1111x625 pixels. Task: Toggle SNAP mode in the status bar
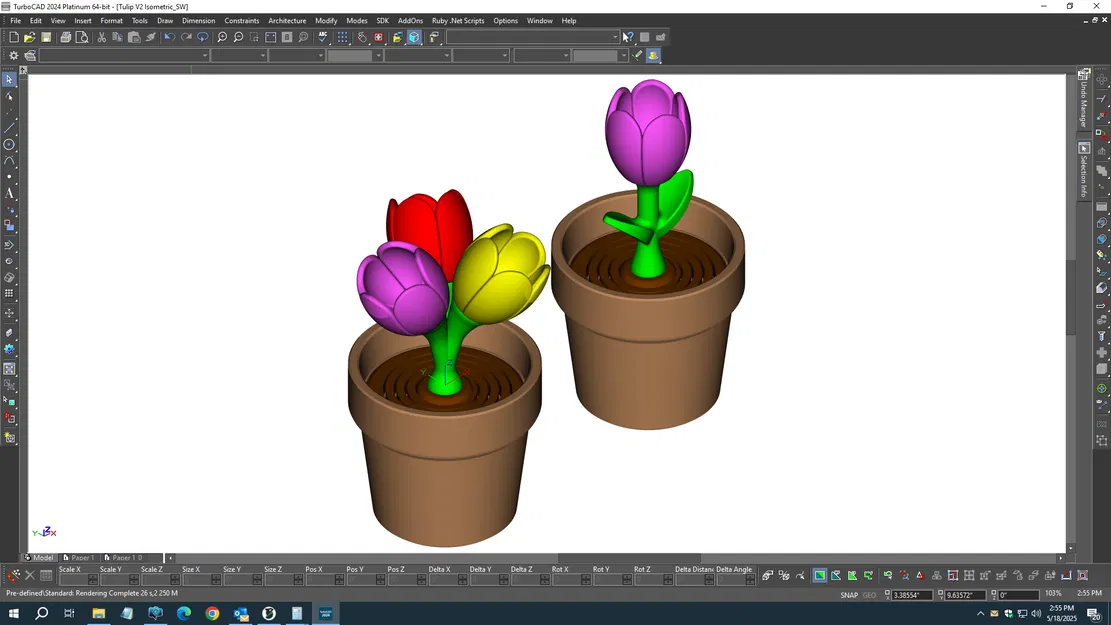coord(849,594)
